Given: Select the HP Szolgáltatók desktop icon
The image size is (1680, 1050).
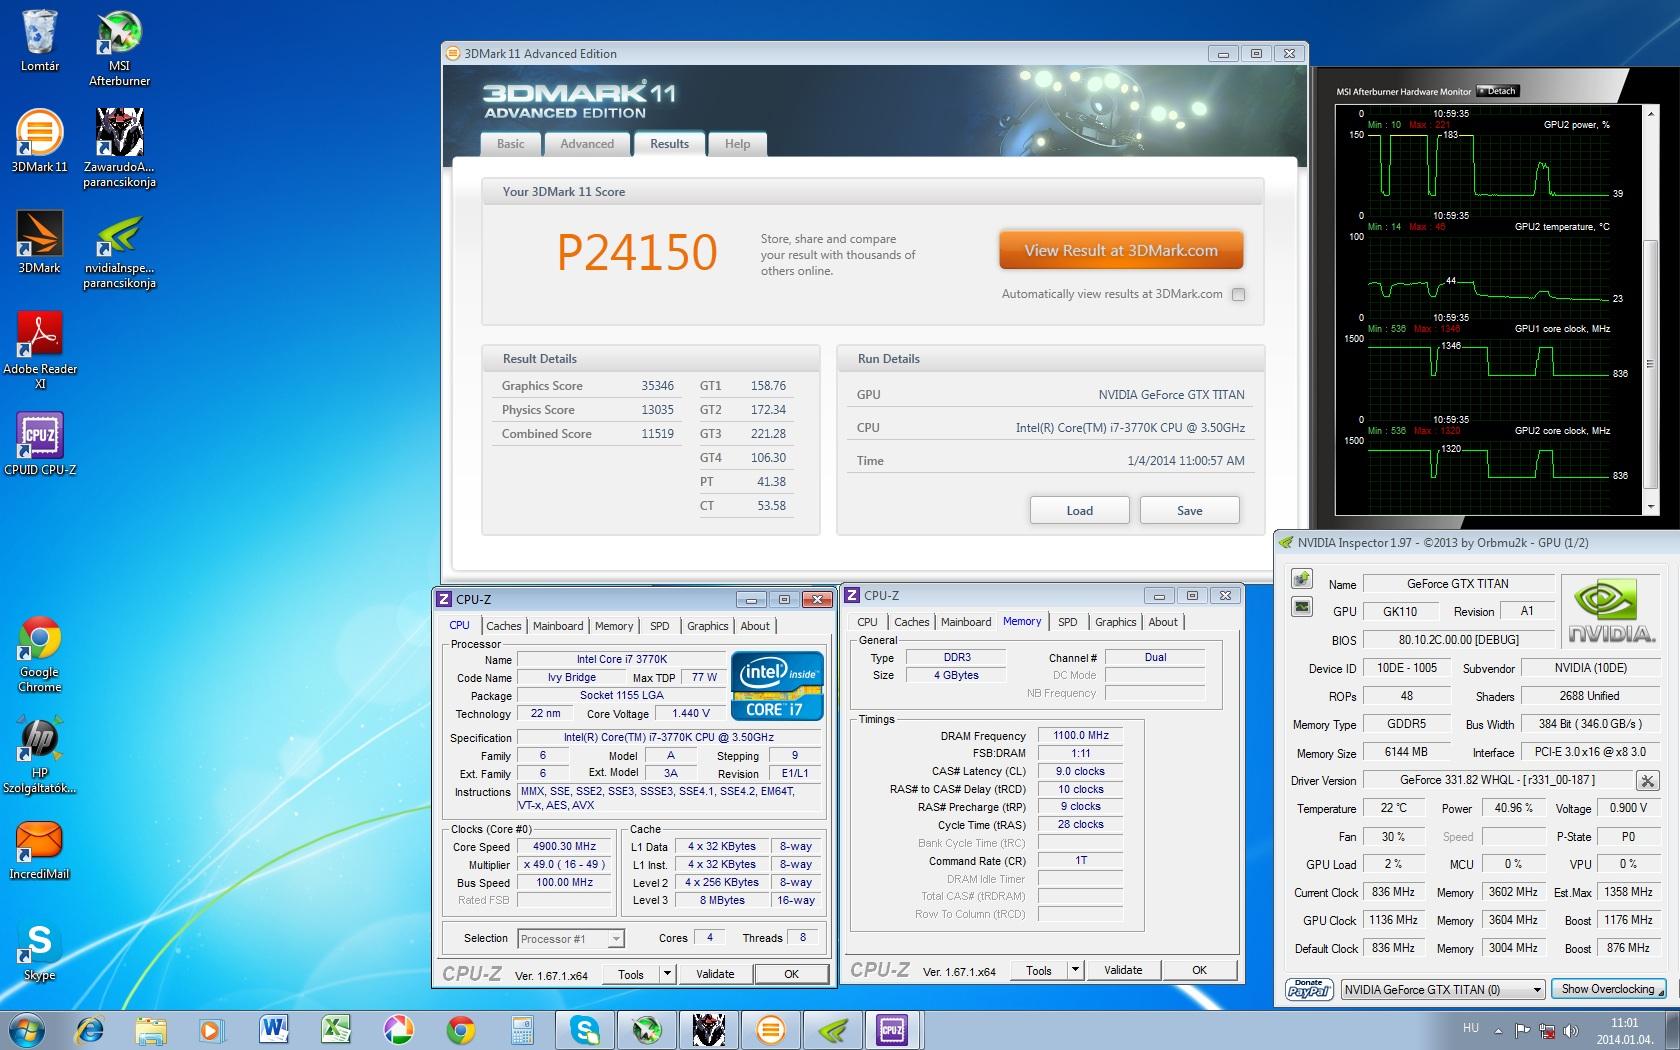Looking at the screenshot, I should [x=39, y=756].
